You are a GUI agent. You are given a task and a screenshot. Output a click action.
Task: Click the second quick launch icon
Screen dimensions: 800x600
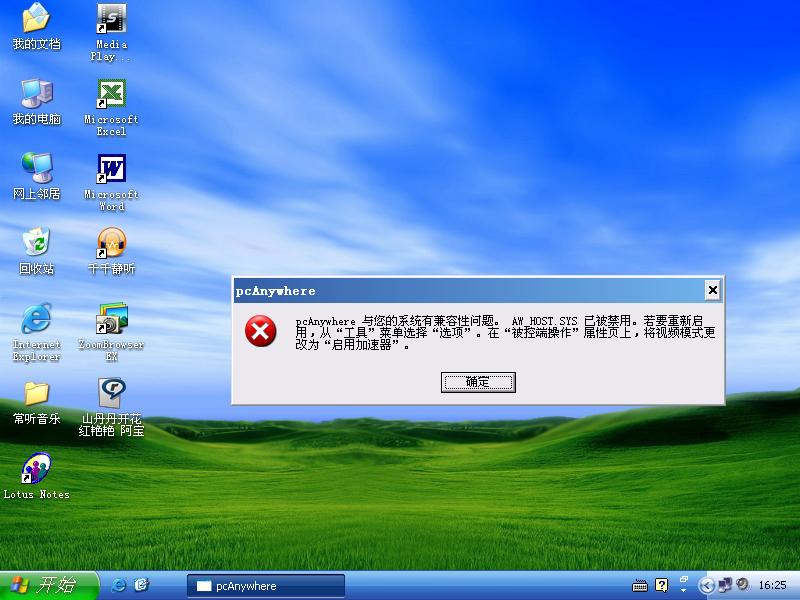coord(141,585)
